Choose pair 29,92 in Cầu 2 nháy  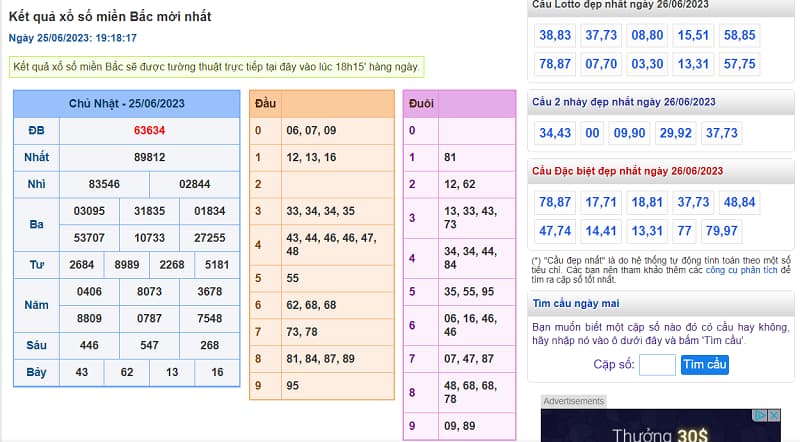[x=676, y=133]
